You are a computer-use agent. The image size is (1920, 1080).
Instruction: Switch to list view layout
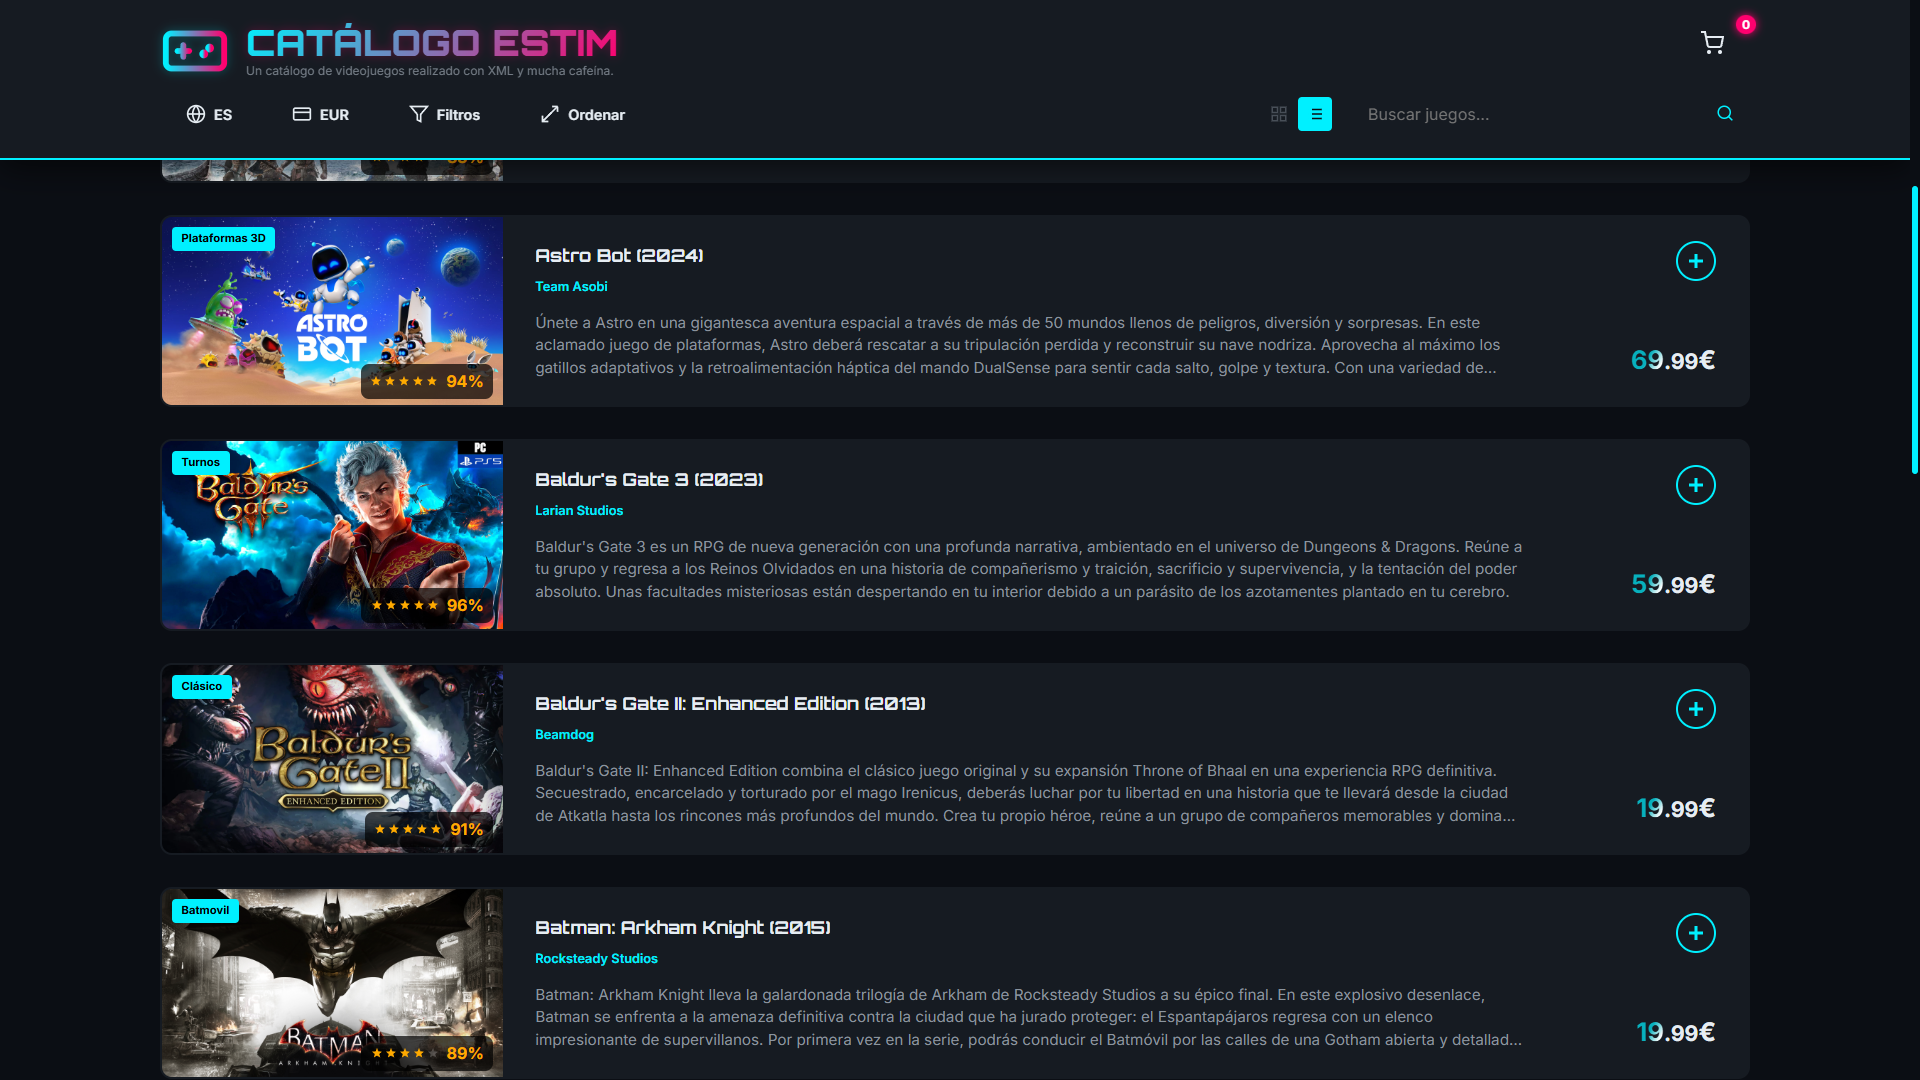point(1315,114)
